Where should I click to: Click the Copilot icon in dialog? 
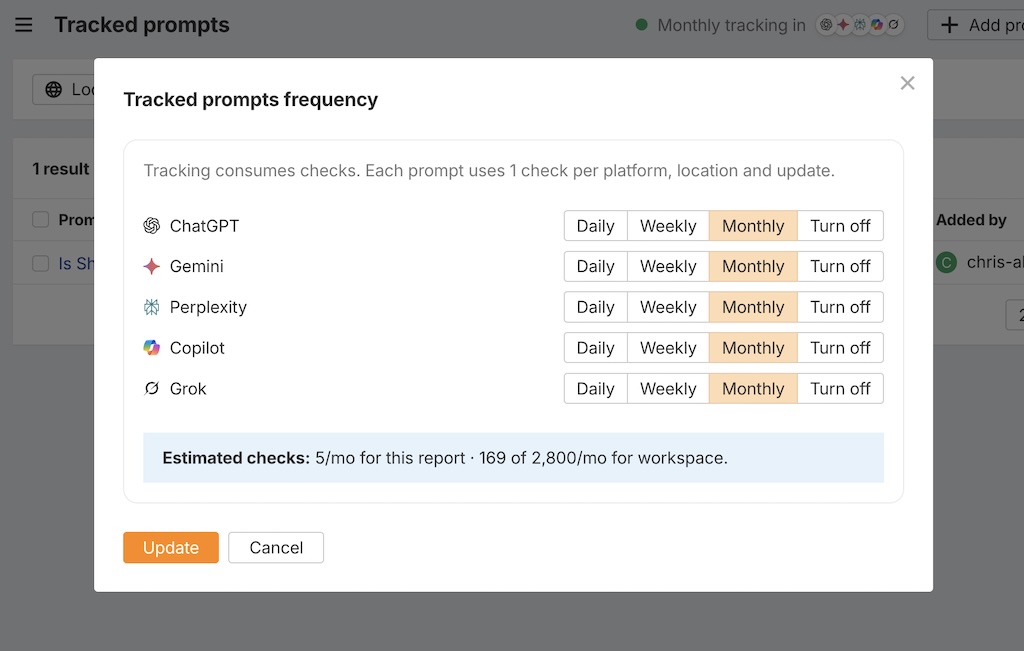(152, 348)
